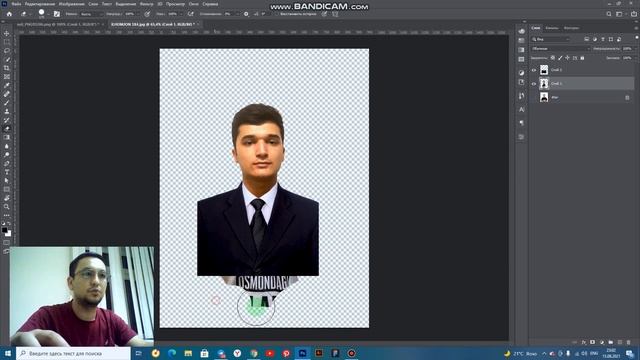Select the Healing Brush tool

[7, 94]
